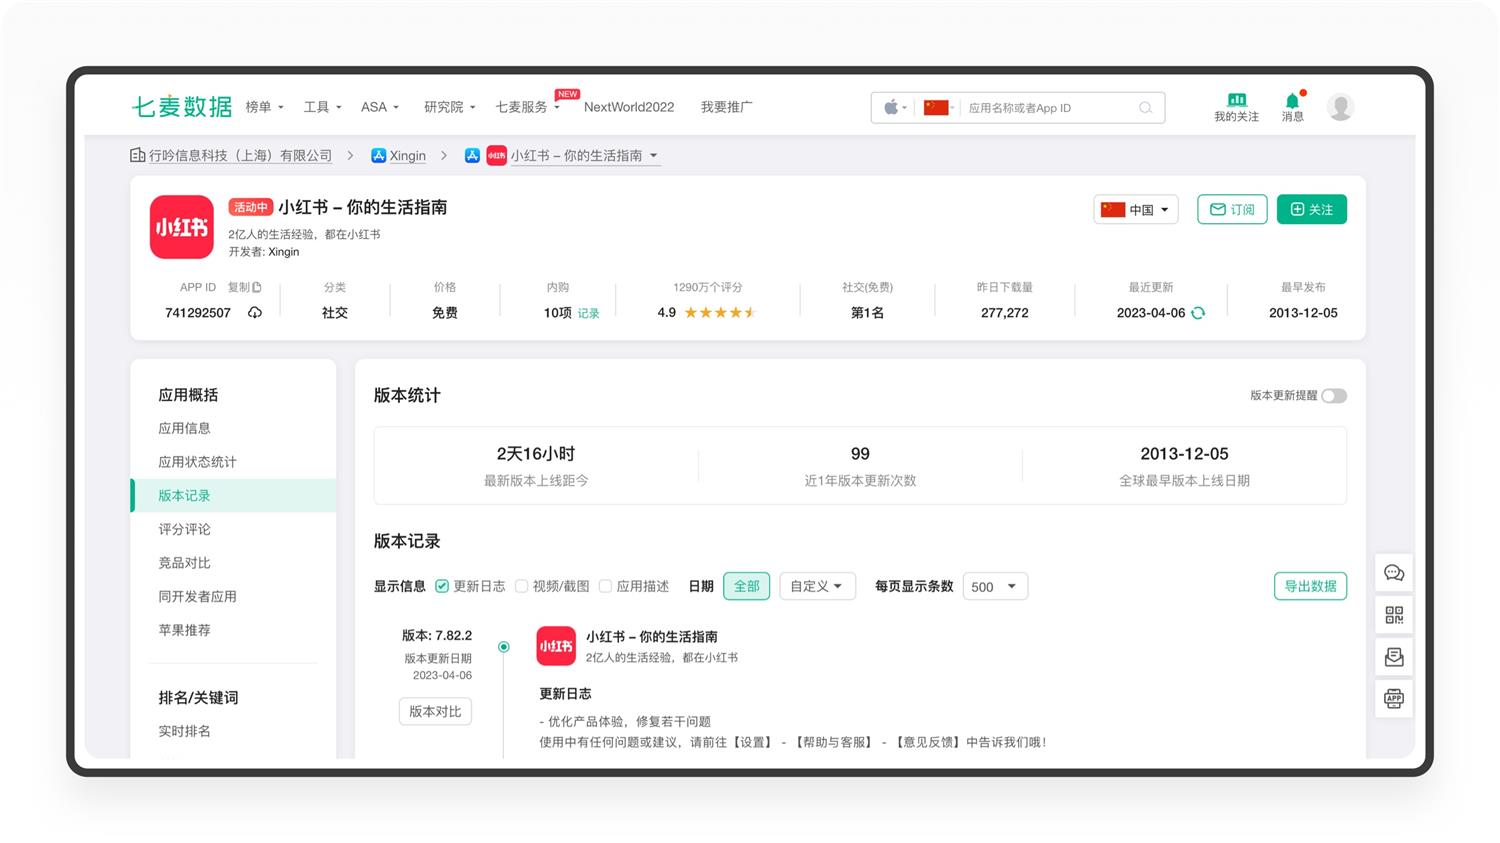Click the App Store icon before Xingin
This screenshot has height=843, width=1500.
pos(378,156)
